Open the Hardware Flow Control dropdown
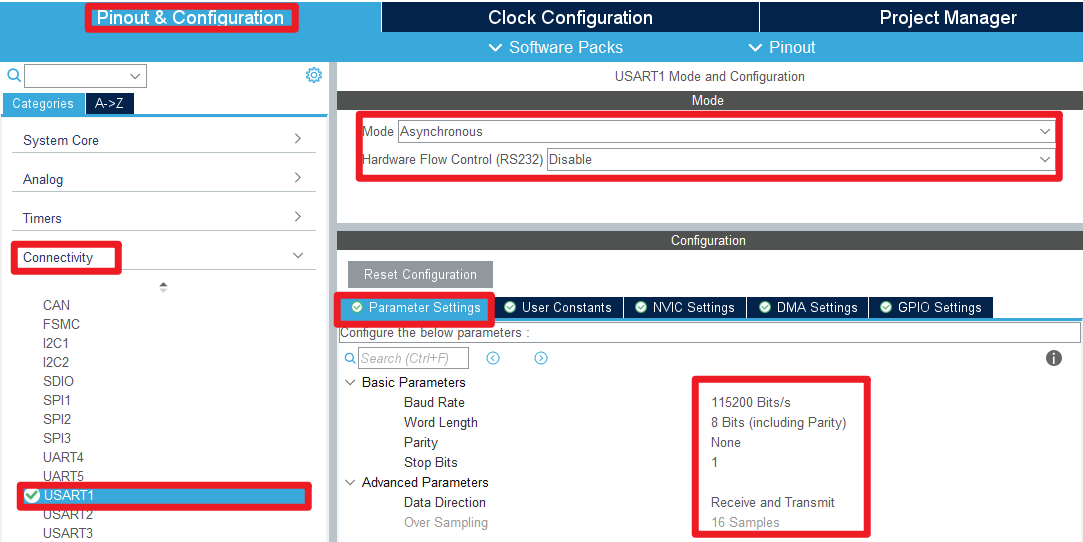The width and height of the screenshot is (1083, 542). point(801,159)
